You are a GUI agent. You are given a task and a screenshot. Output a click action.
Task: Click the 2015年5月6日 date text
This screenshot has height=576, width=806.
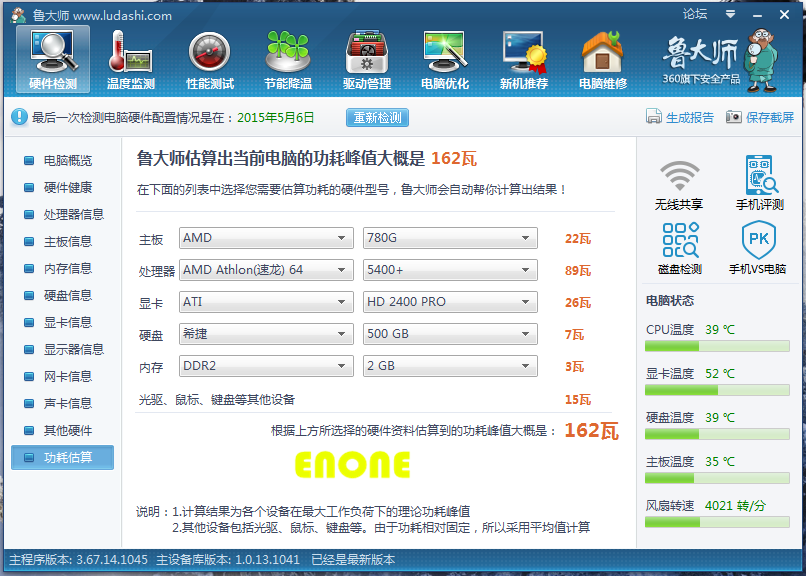click(276, 118)
